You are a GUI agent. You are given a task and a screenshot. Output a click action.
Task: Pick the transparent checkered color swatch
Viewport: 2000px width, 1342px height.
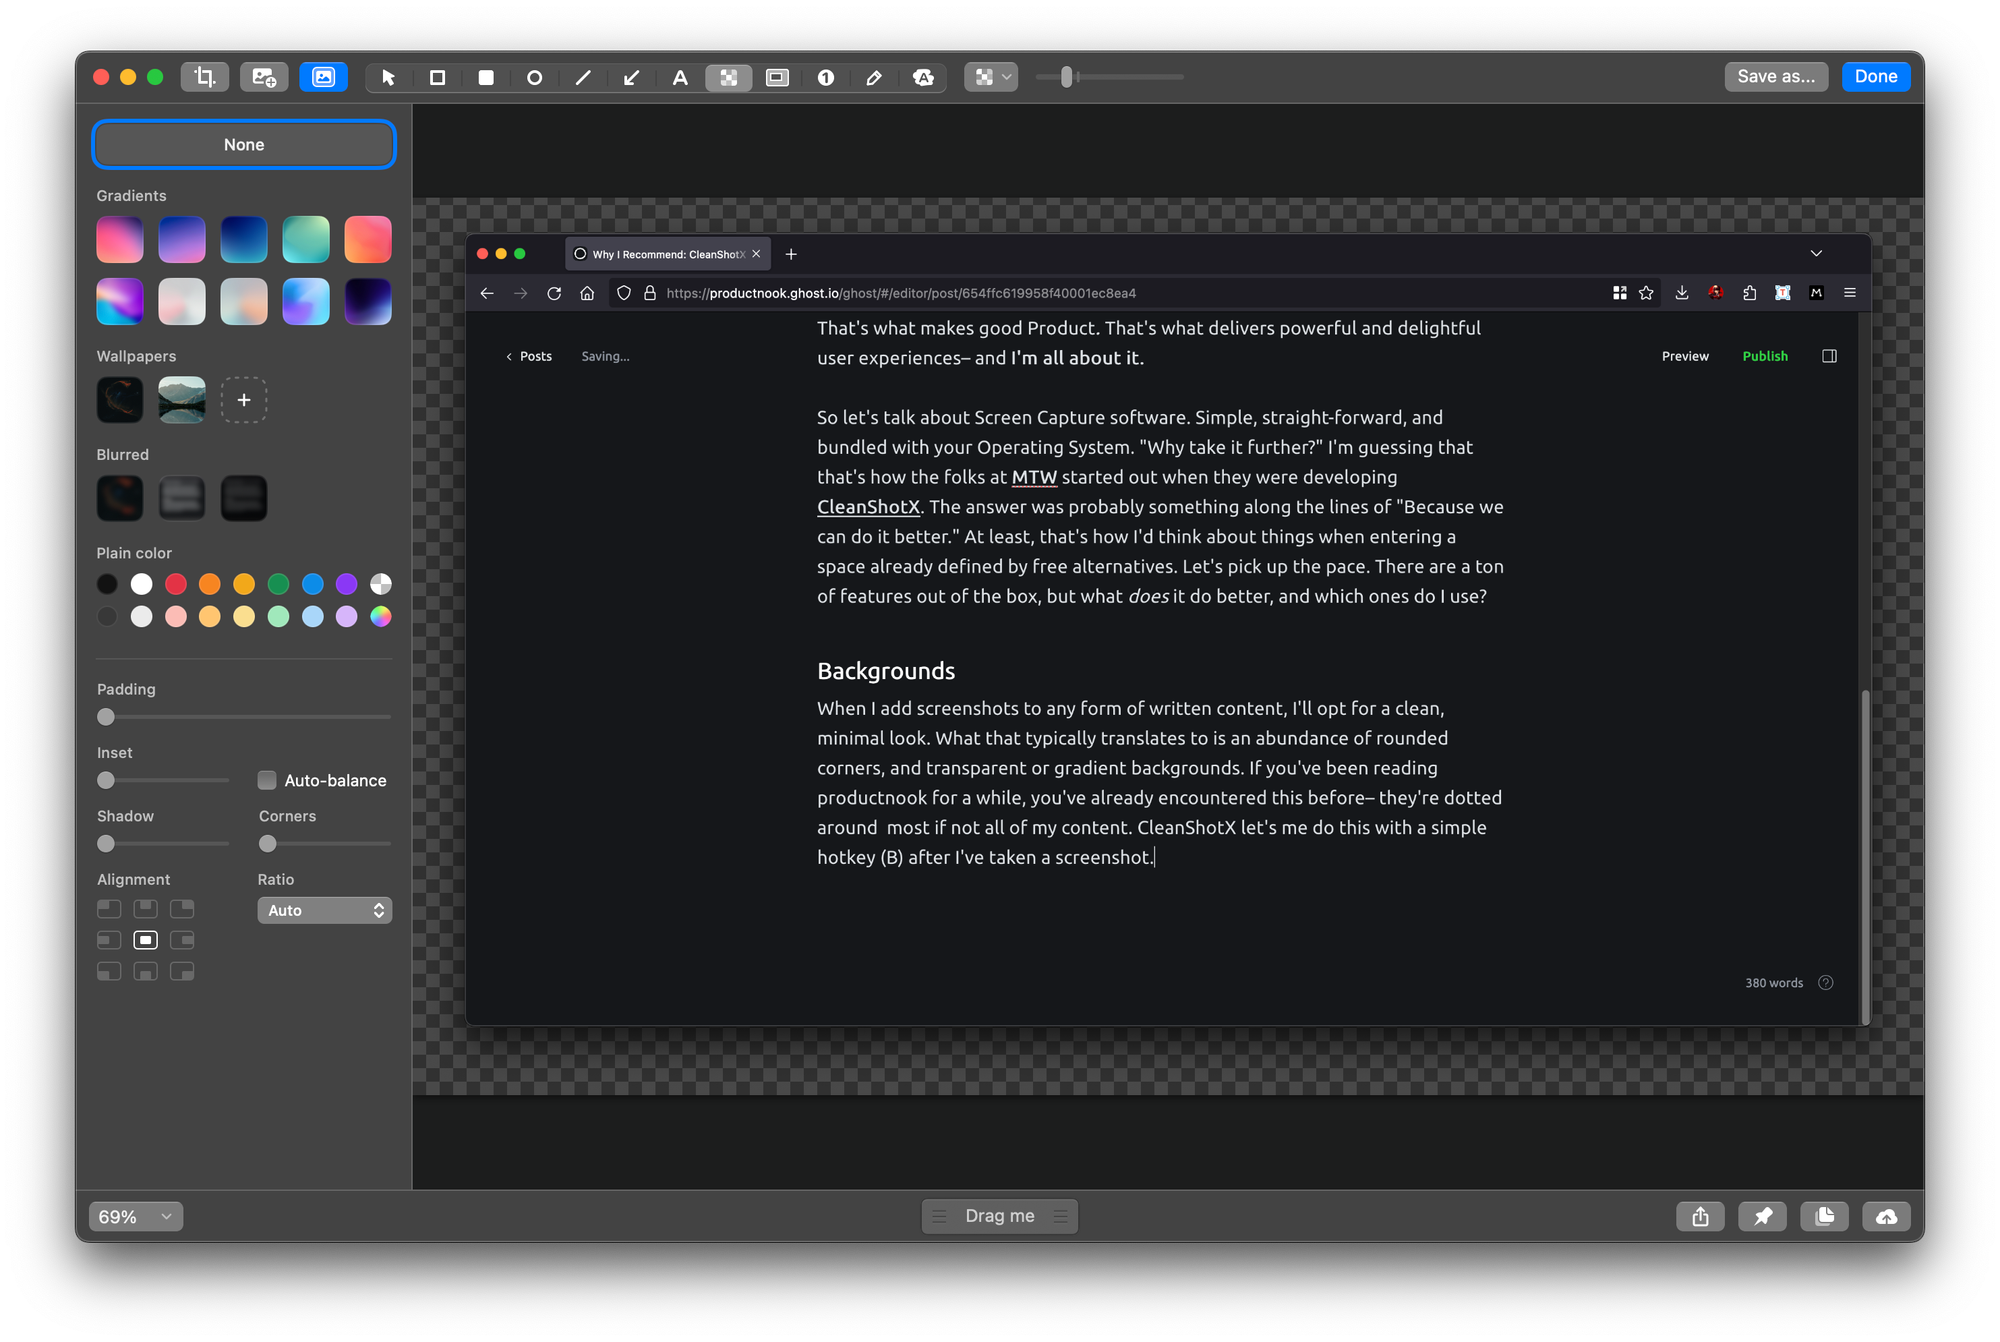381,584
